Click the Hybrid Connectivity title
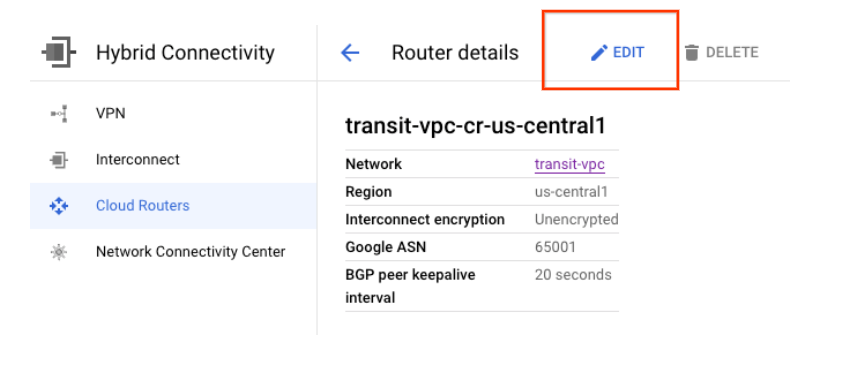The height and width of the screenshot is (369, 841). click(x=185, y=53)
